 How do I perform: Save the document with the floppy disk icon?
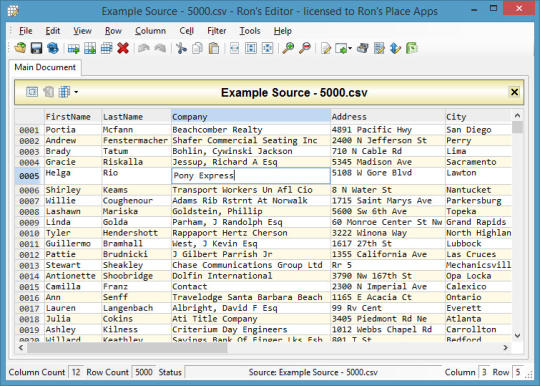pyautogui.click(x=36, y=48)
